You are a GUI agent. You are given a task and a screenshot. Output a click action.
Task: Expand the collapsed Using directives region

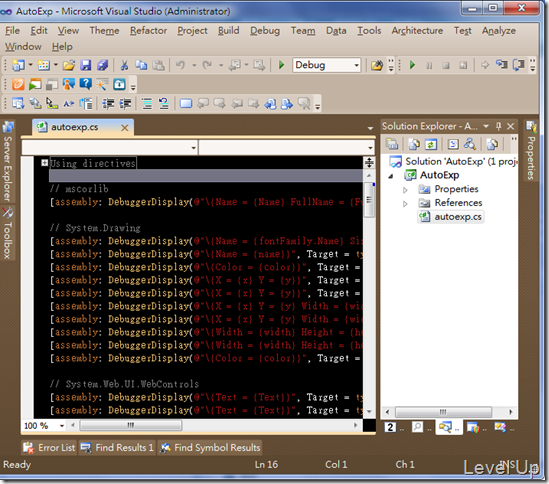pos(44,163)
